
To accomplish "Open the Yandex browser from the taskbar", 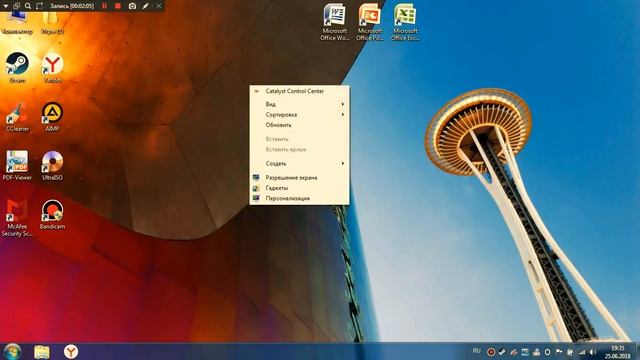I will tap(71, 351).
